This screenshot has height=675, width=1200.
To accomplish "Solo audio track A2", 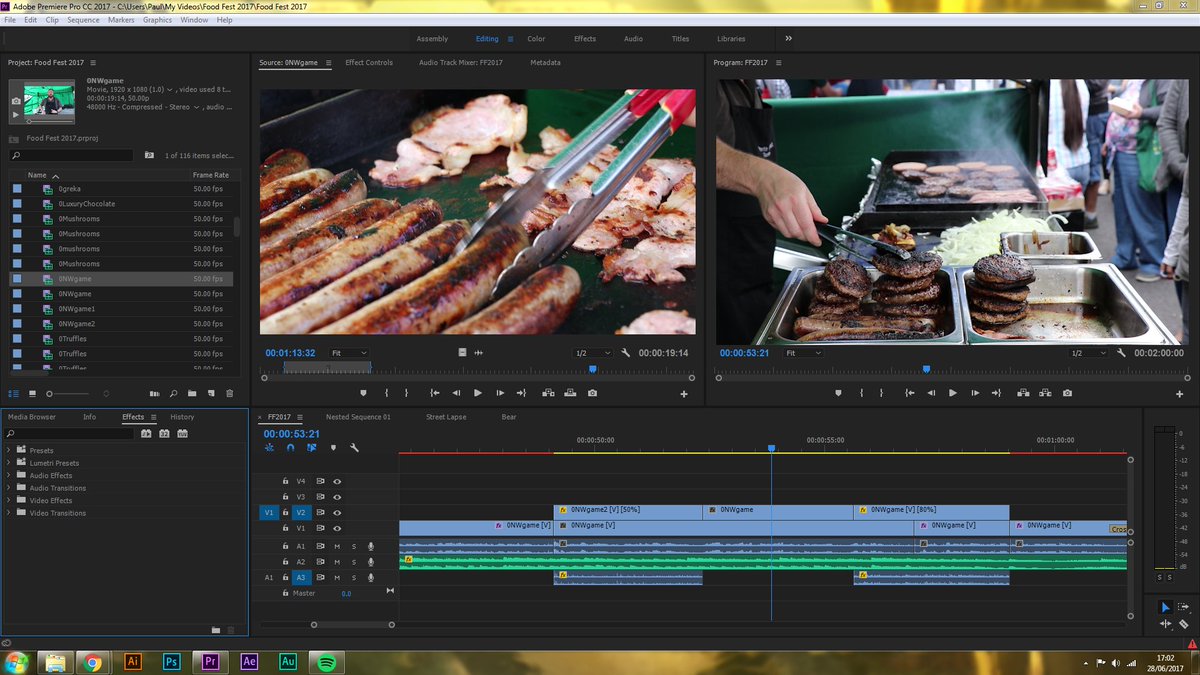I will (x=353, y=562).
